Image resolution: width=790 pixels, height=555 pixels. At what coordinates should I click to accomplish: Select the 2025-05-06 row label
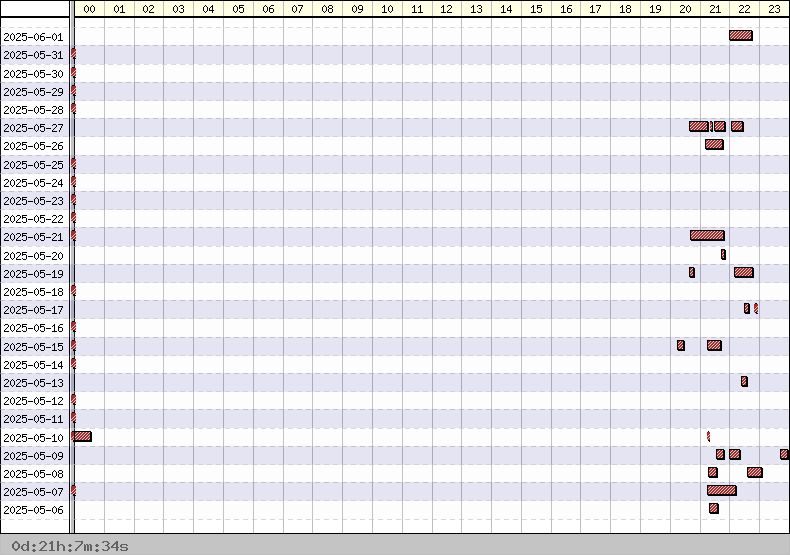33,511
